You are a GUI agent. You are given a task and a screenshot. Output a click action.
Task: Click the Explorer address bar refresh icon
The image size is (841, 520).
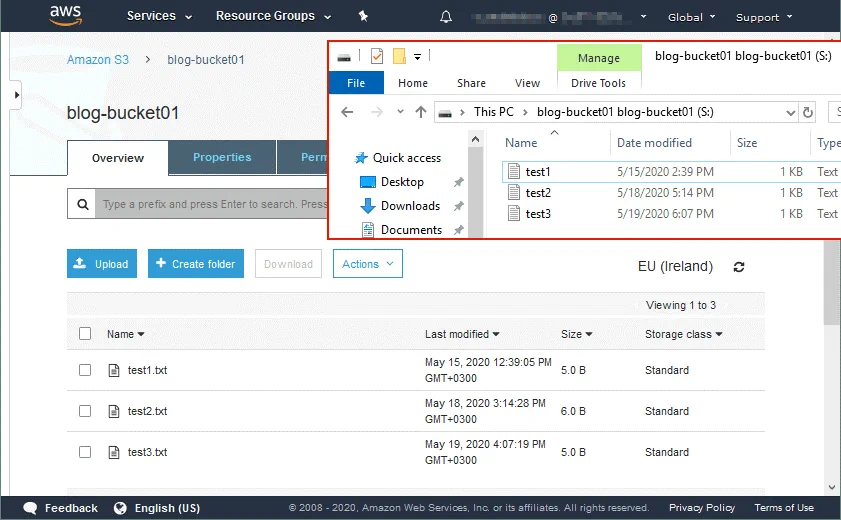coord(808,112)
